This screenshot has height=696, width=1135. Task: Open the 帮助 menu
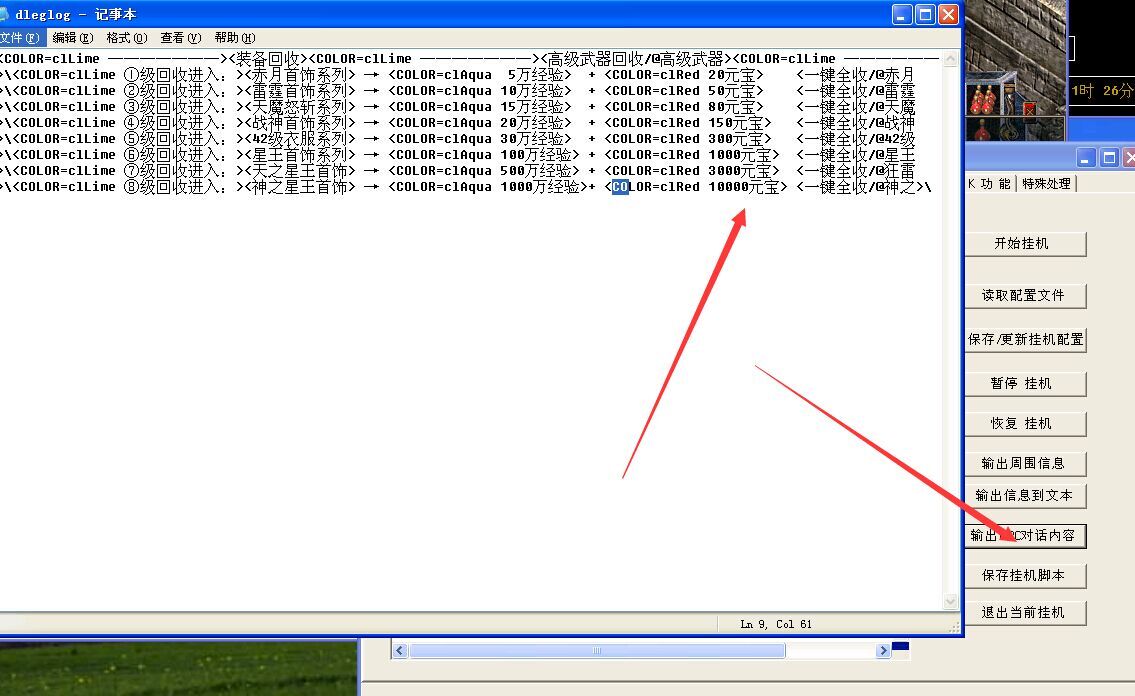point(234,38)
